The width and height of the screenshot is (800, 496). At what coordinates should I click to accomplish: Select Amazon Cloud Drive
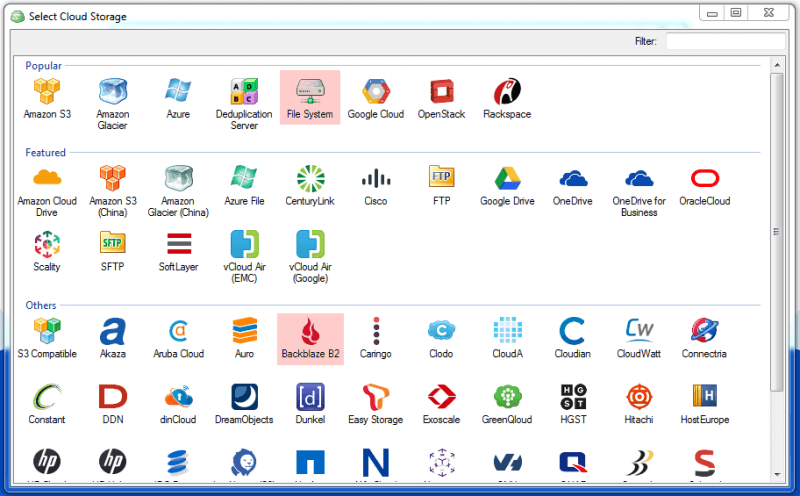point(47,191)
